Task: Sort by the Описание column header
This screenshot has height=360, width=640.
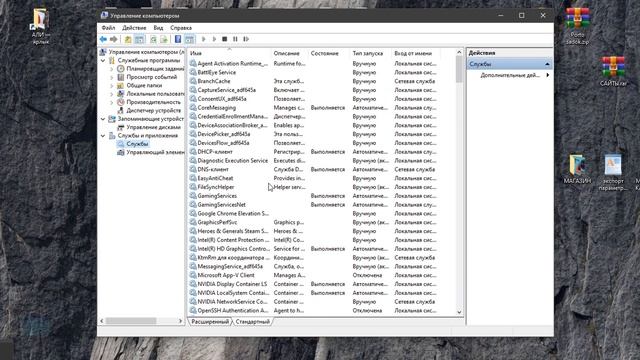Action: click(x=289, y=53)
